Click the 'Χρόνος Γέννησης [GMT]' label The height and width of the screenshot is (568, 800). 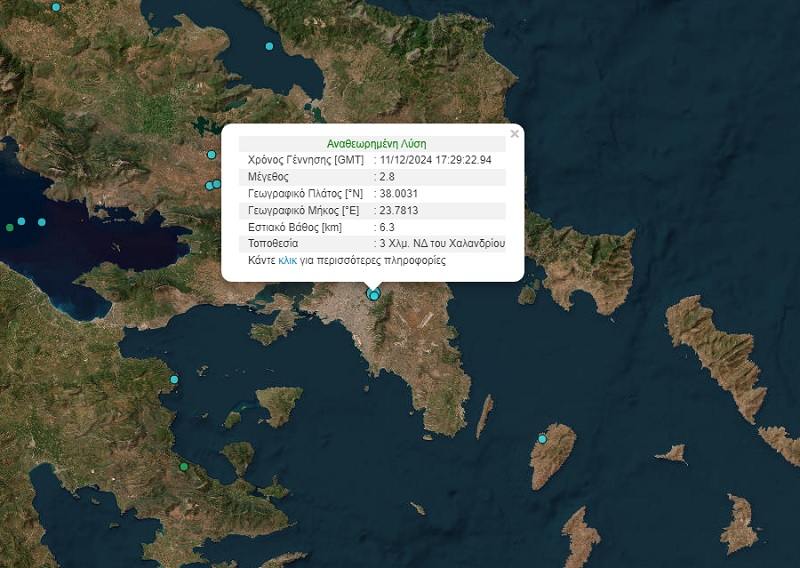tap(306, 160)
